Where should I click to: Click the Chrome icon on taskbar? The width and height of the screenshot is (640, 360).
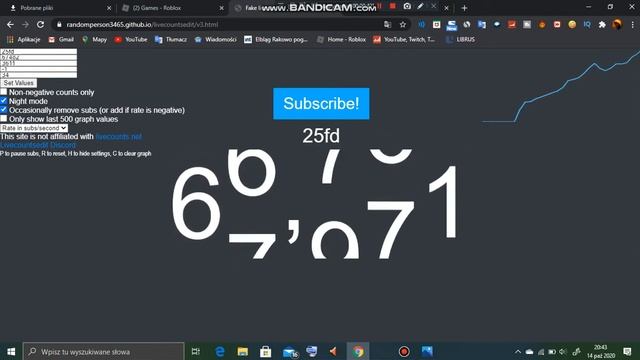pos(358,351)
